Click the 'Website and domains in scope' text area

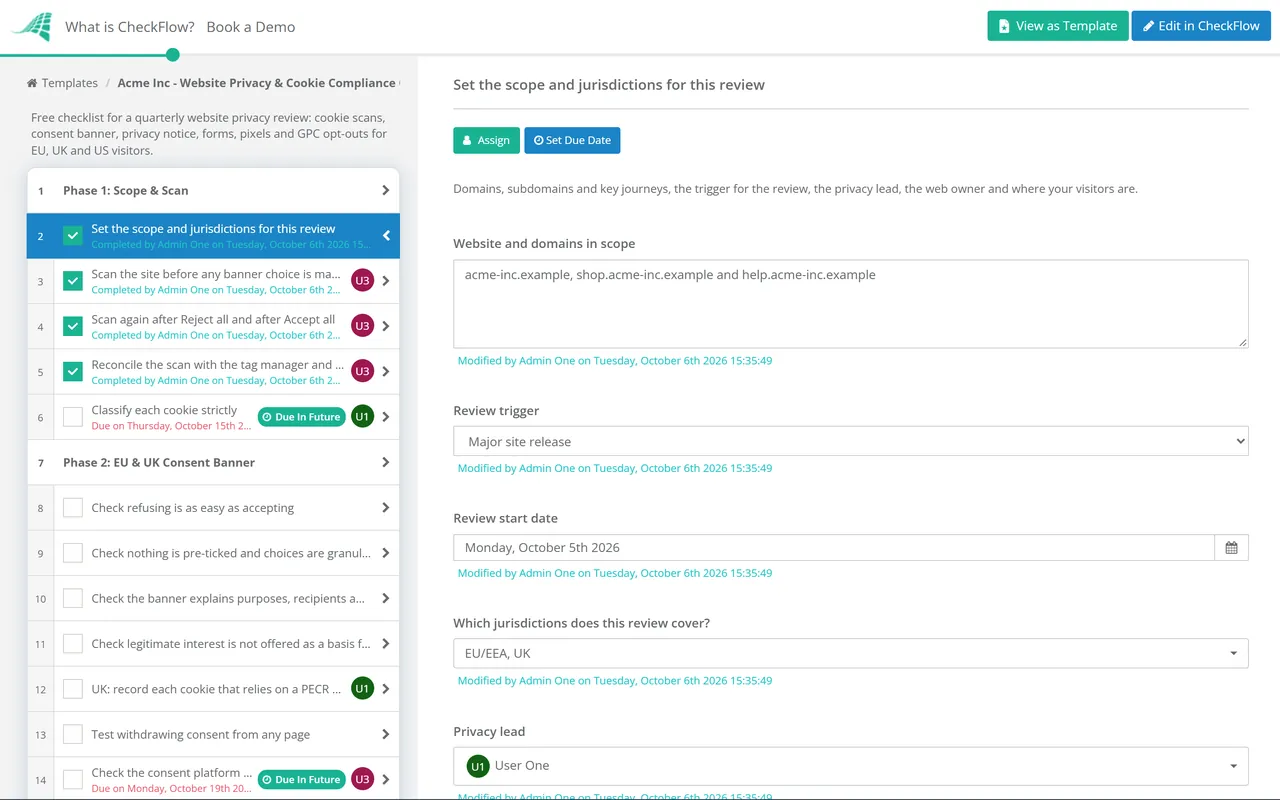pos(851,304)
